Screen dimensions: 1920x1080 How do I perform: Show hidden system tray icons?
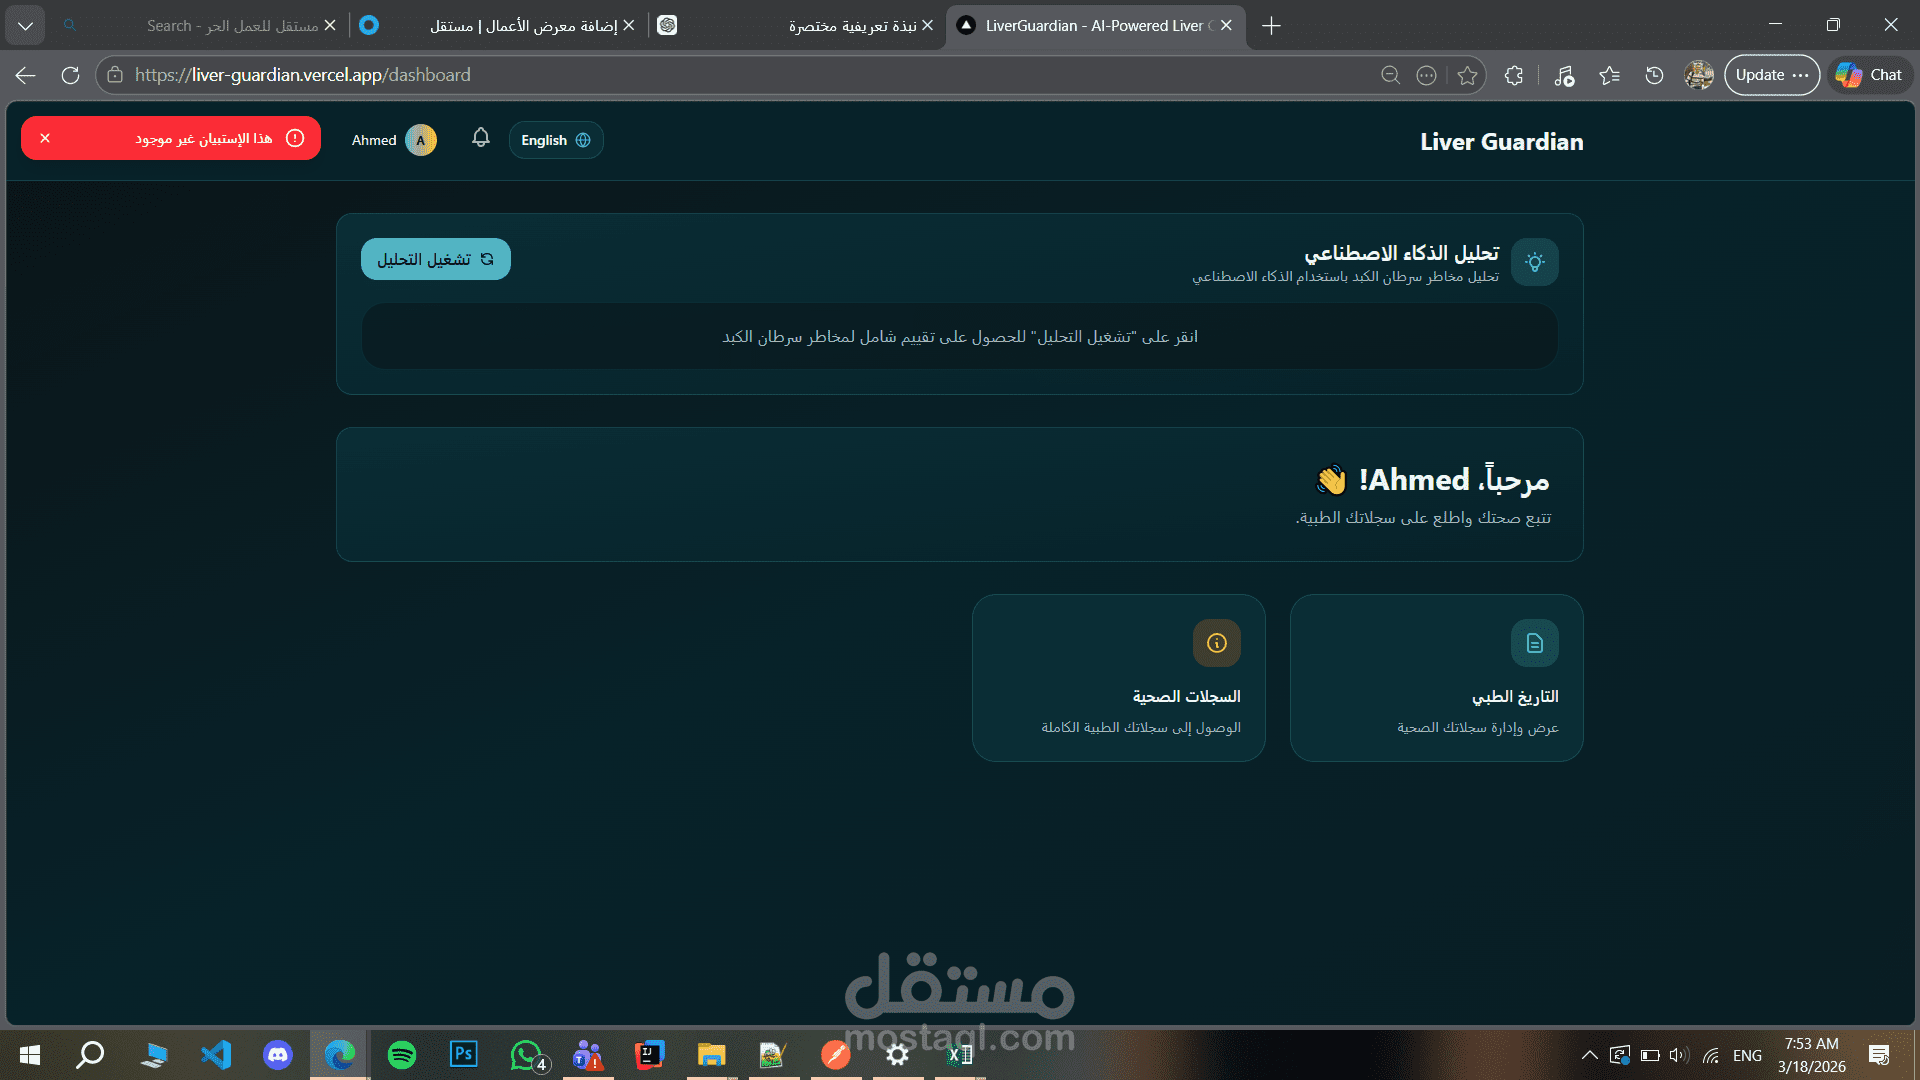1589,1055
